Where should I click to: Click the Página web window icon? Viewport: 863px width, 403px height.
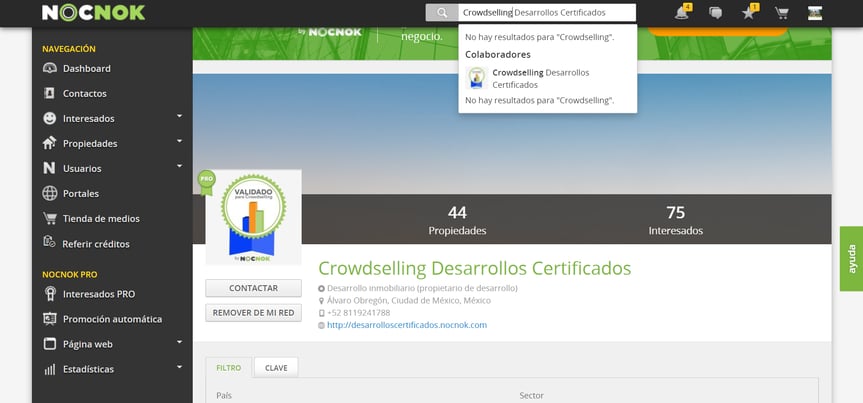[x=50, y=344]
